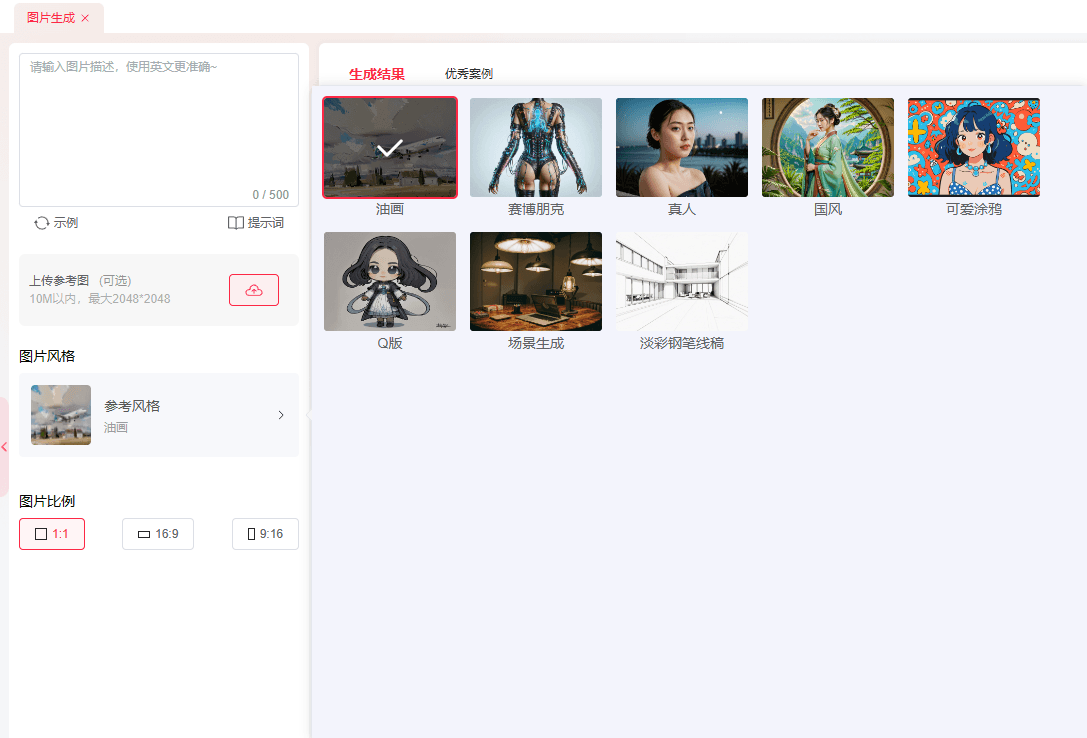1087x738 pixels.
Task: Click the 10M以内 size limit hint
Action: (100, 299)
